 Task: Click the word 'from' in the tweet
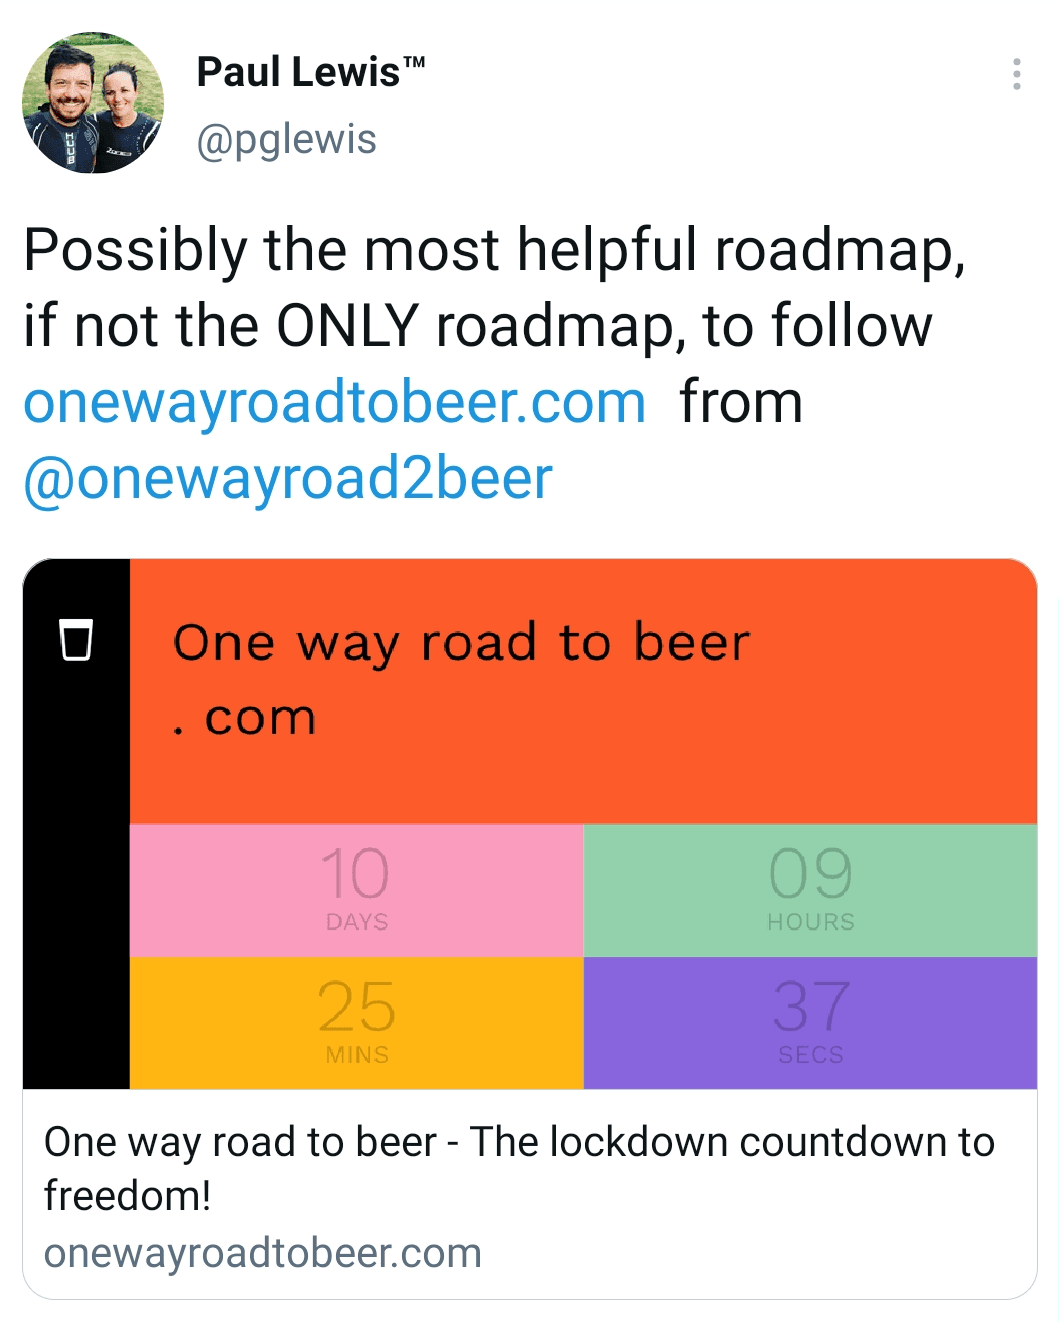(x=741, y=403)
